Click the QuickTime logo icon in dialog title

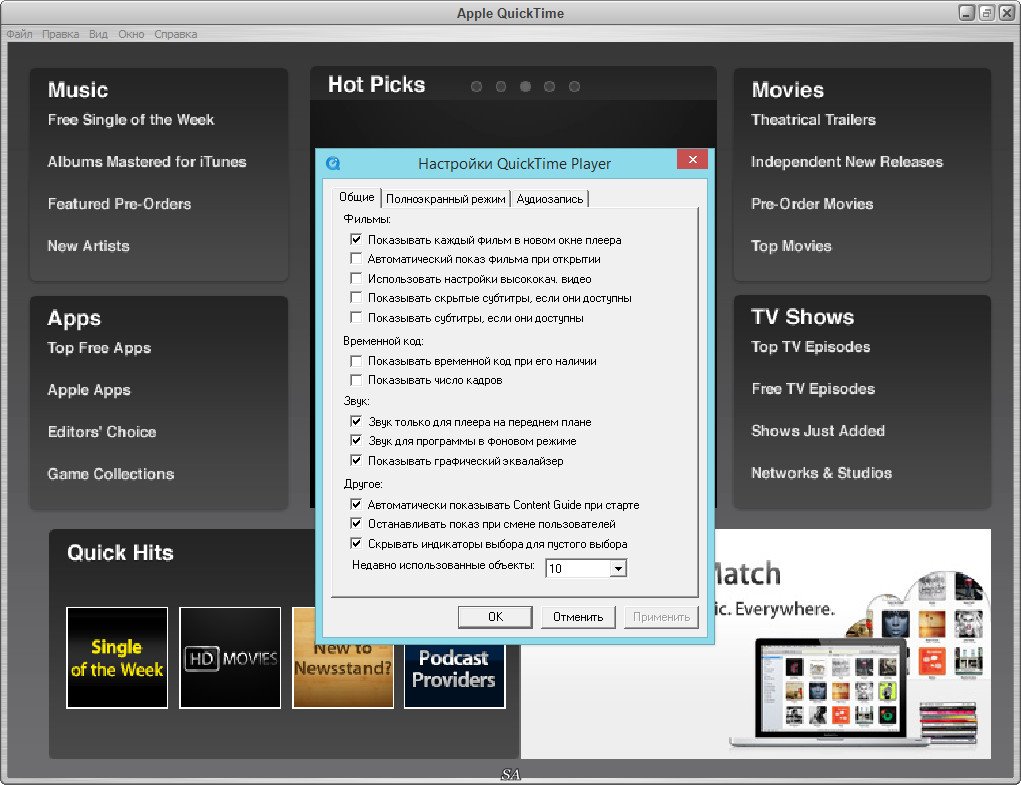pos(333,163)
